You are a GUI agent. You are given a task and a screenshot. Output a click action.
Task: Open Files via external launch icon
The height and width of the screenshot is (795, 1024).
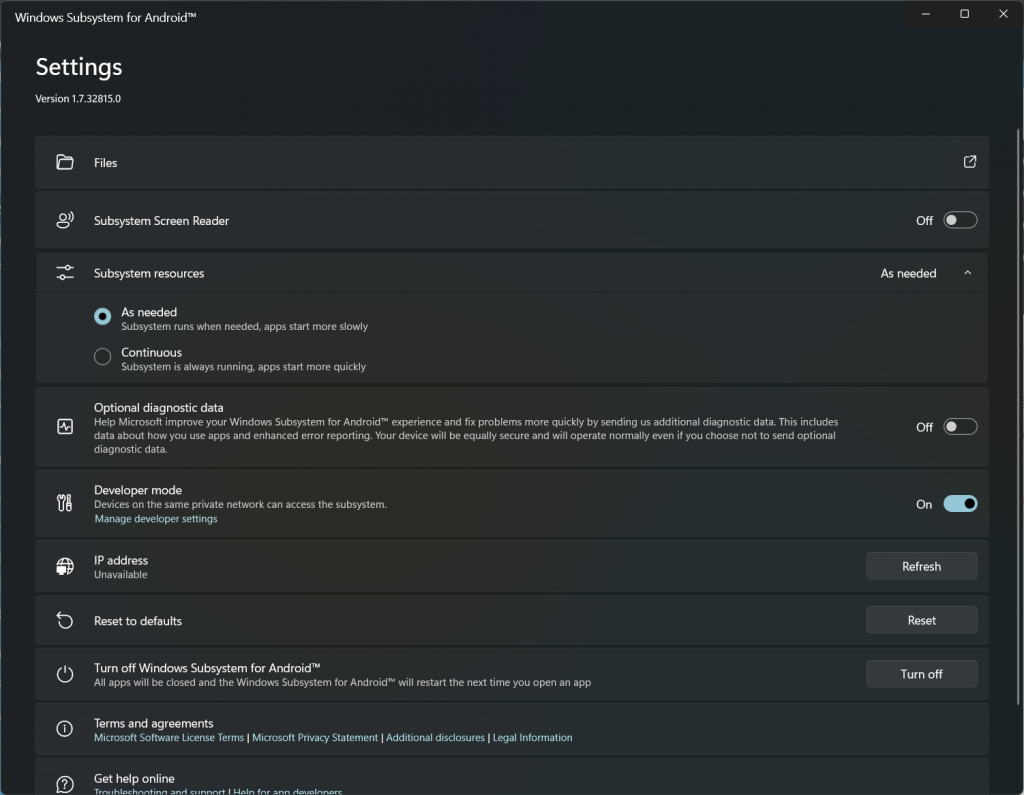click(969, 162)
